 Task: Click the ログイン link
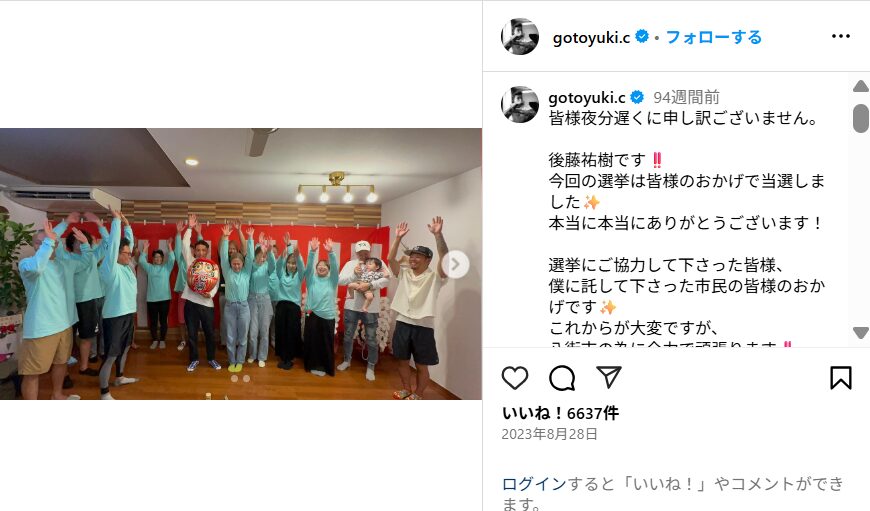coord(533,484)
